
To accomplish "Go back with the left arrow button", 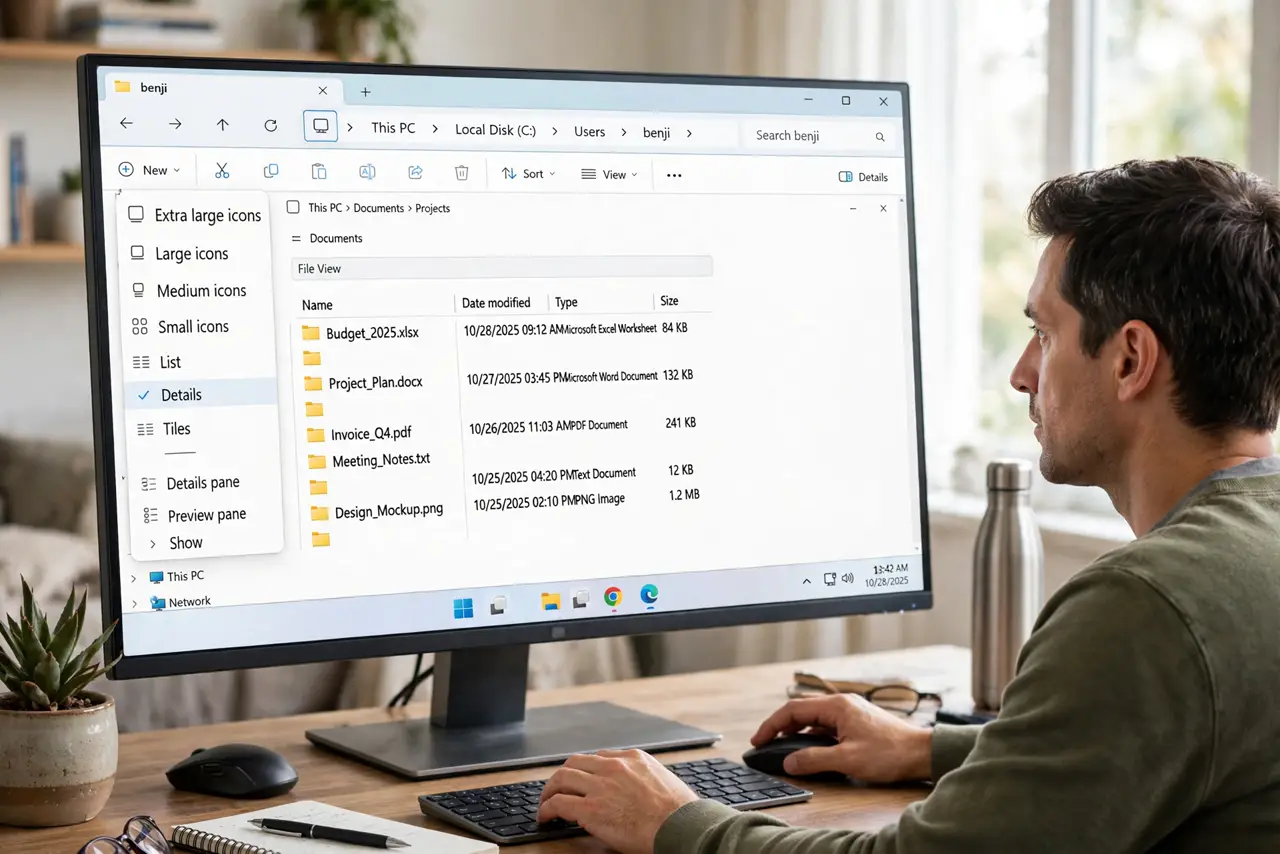I will click(x=126, y=124).
